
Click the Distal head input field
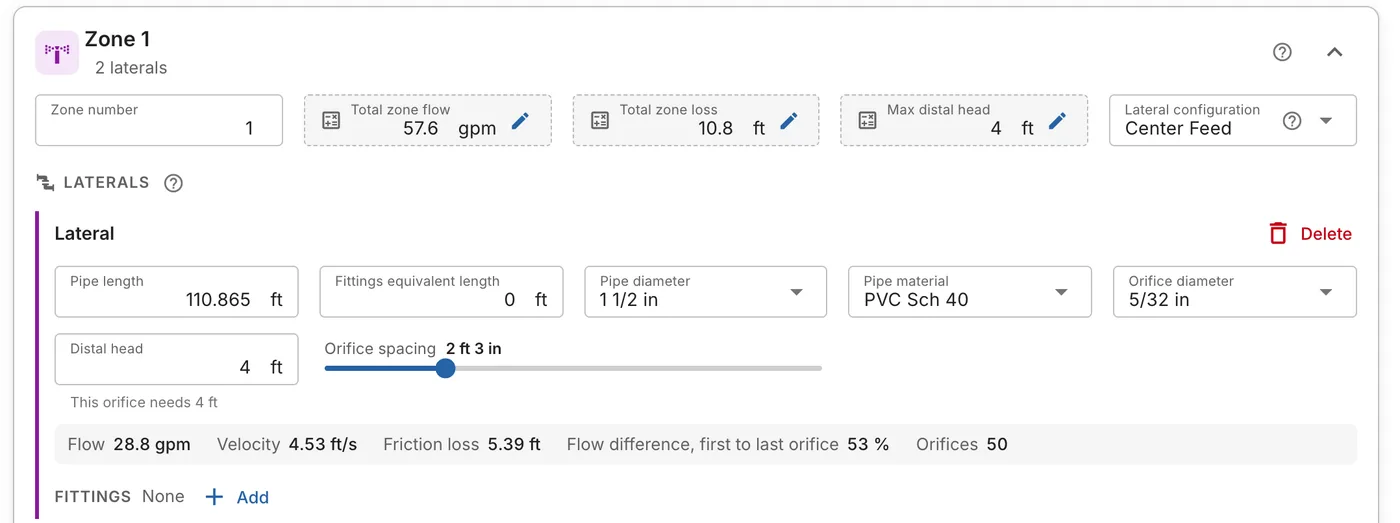click(177, 359)
